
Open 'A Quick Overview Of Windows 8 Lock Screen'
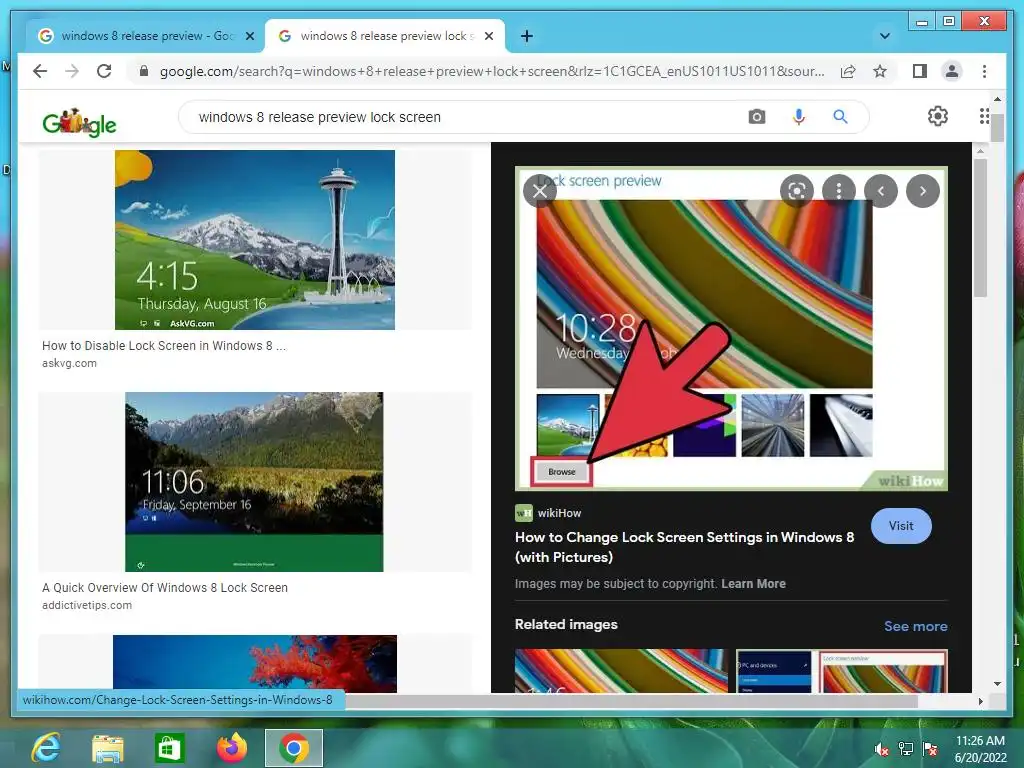tap(165, 588)
